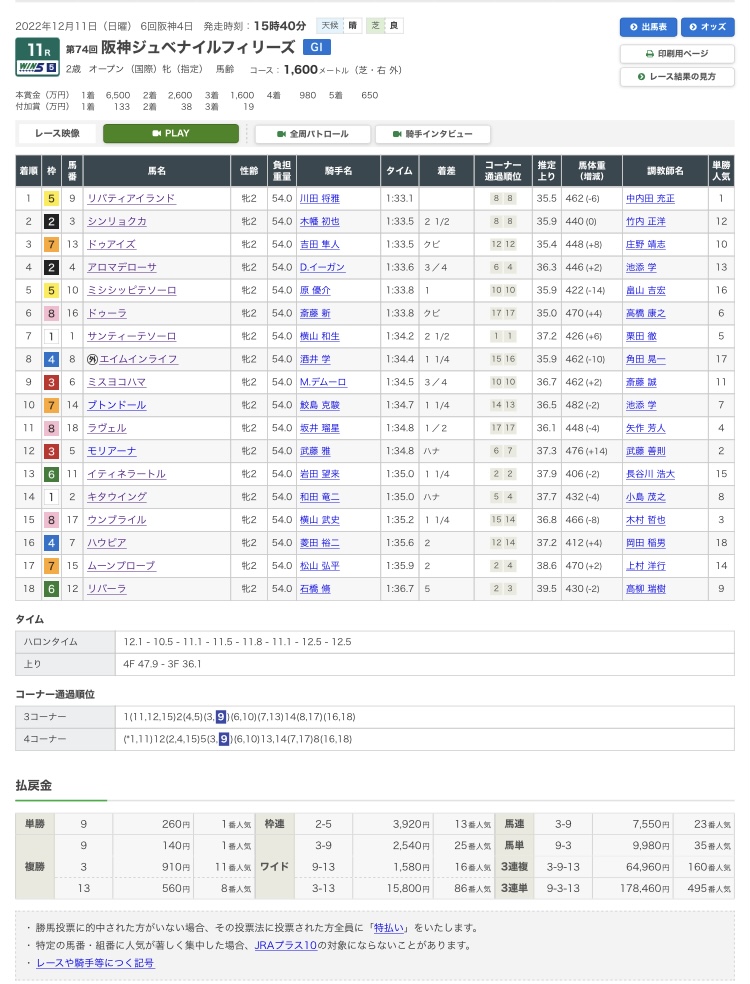Open horse シンリョクカ details
750x984 pixels.
pyautogui.click(x=117, y=222)
